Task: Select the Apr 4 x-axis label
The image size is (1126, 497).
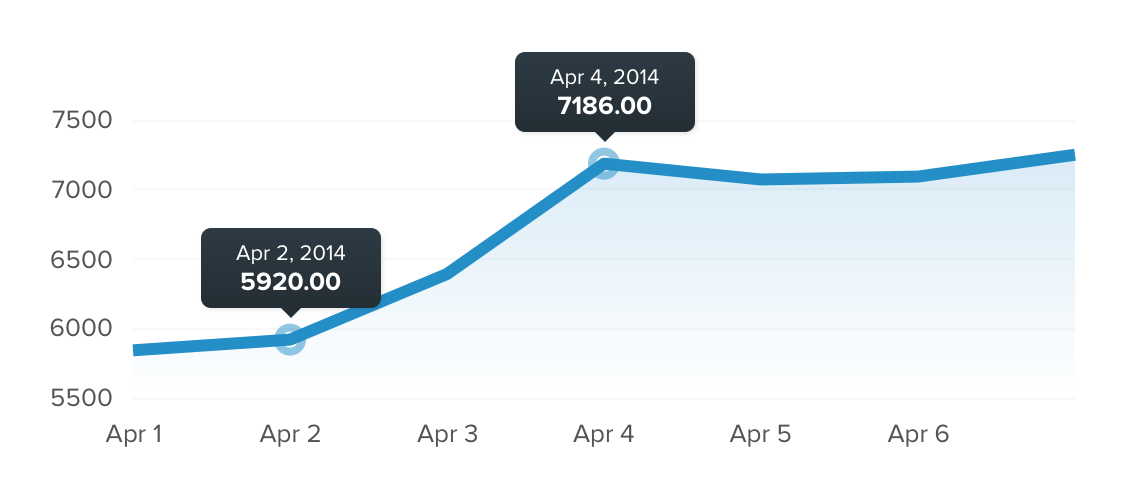Action: 604,434
